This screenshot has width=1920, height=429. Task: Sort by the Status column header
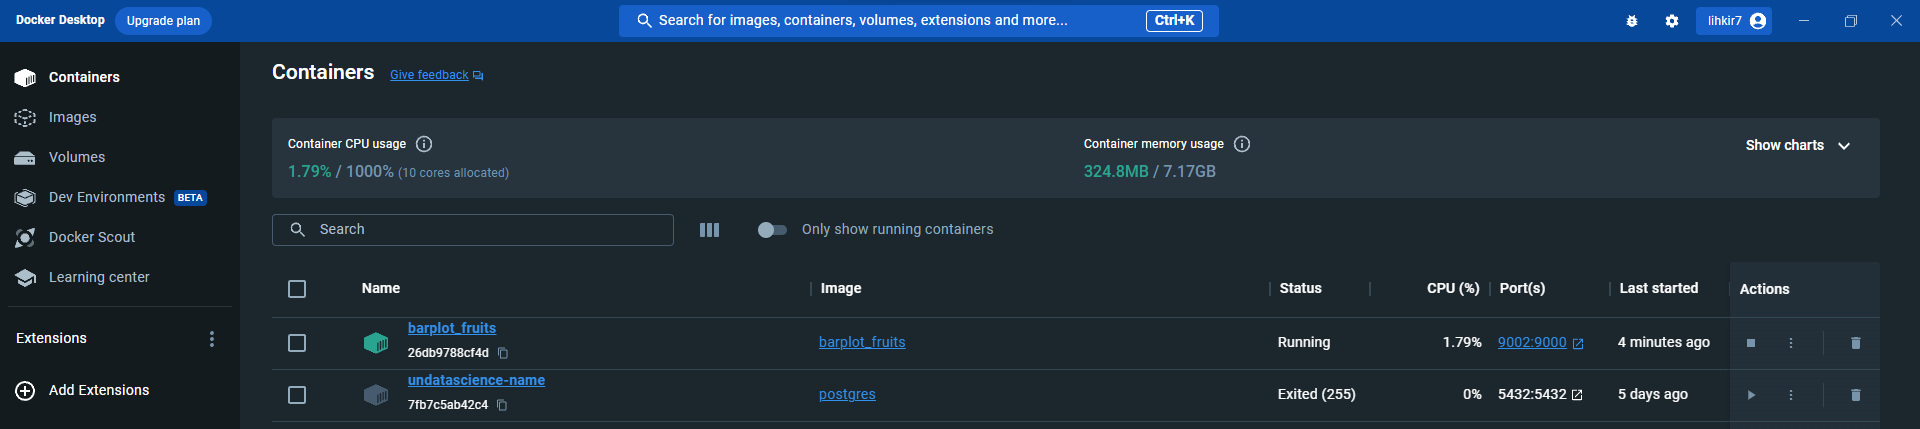click(x=1301, y=288)
